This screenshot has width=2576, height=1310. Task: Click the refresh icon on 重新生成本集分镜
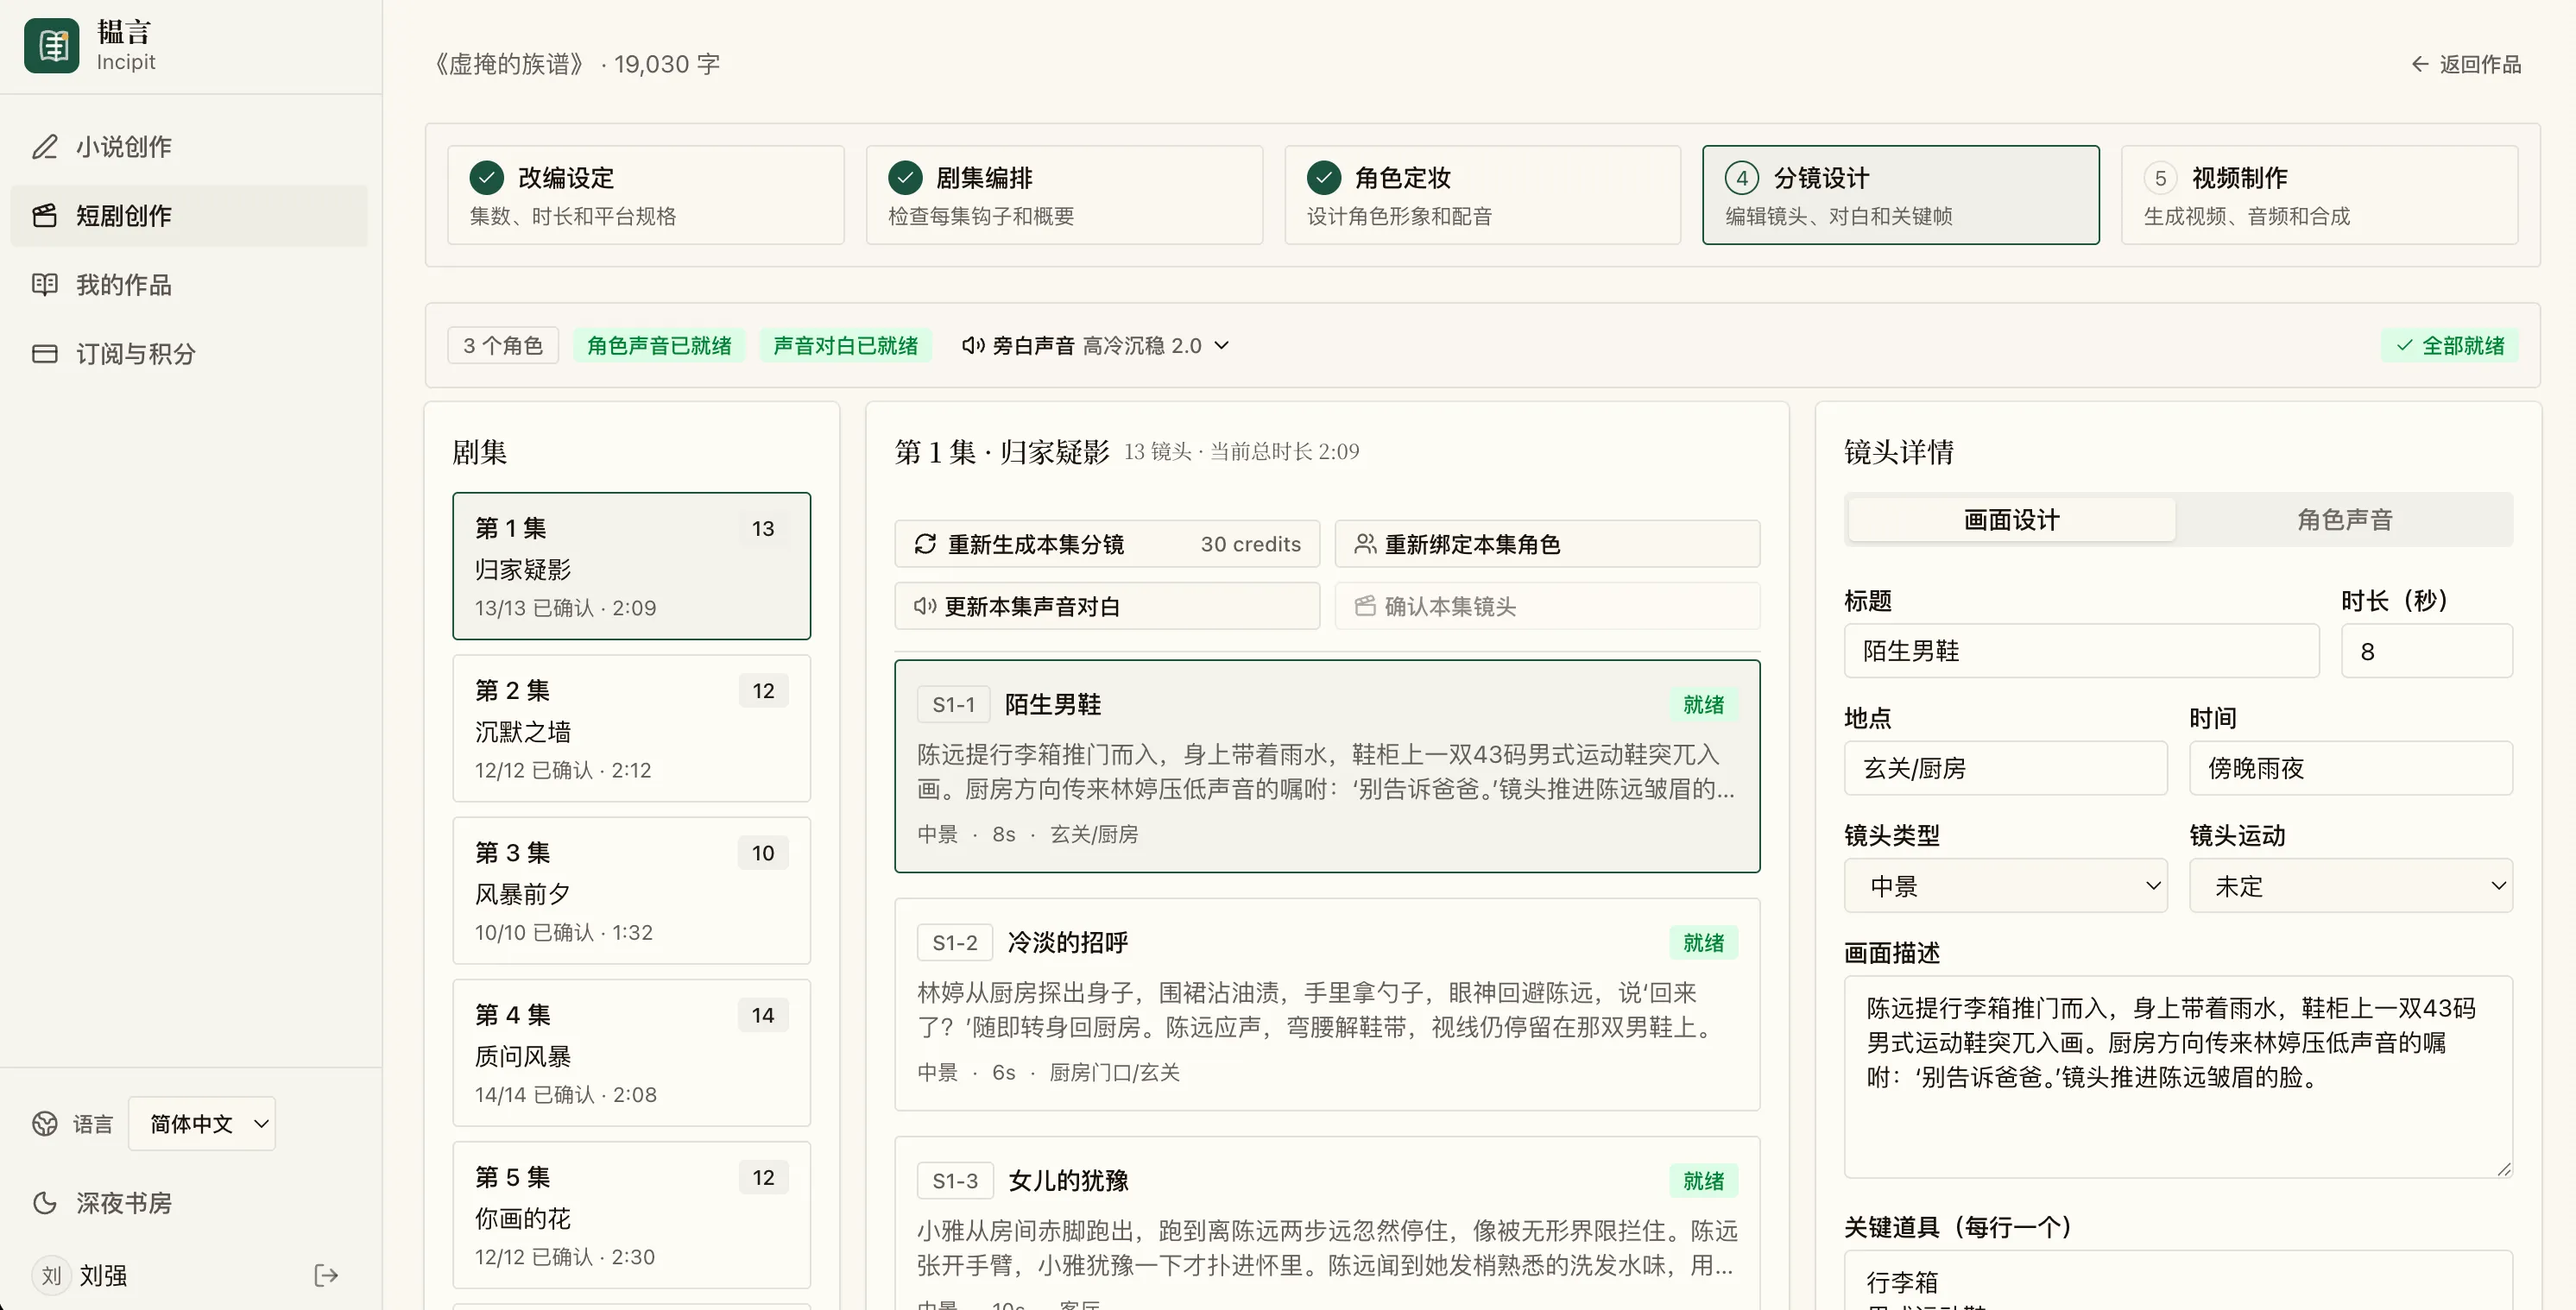(925, 544)
